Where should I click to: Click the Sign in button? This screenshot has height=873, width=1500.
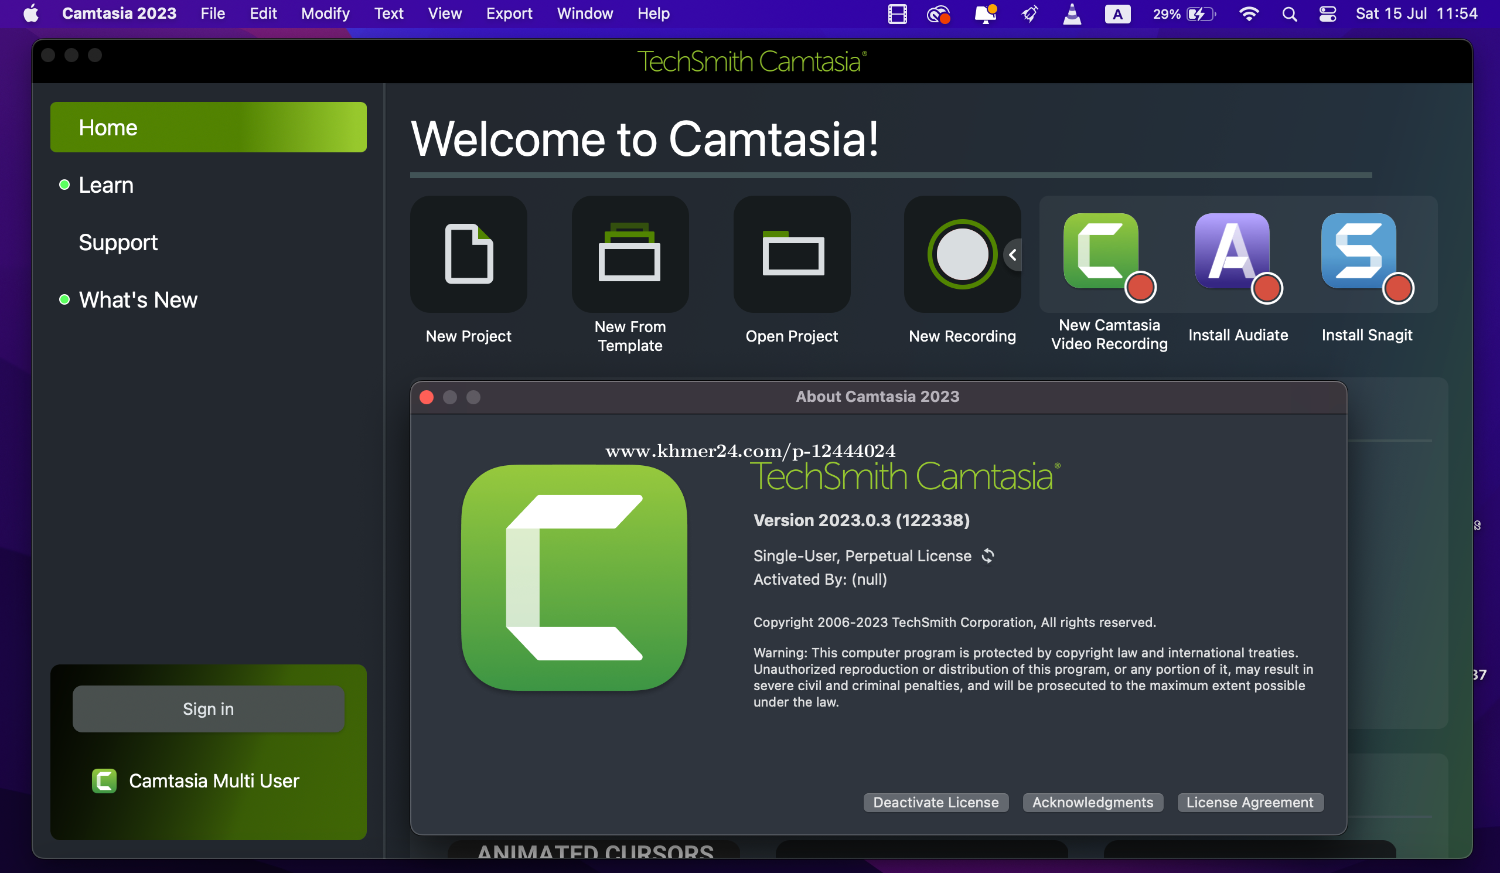pos(208,709)
